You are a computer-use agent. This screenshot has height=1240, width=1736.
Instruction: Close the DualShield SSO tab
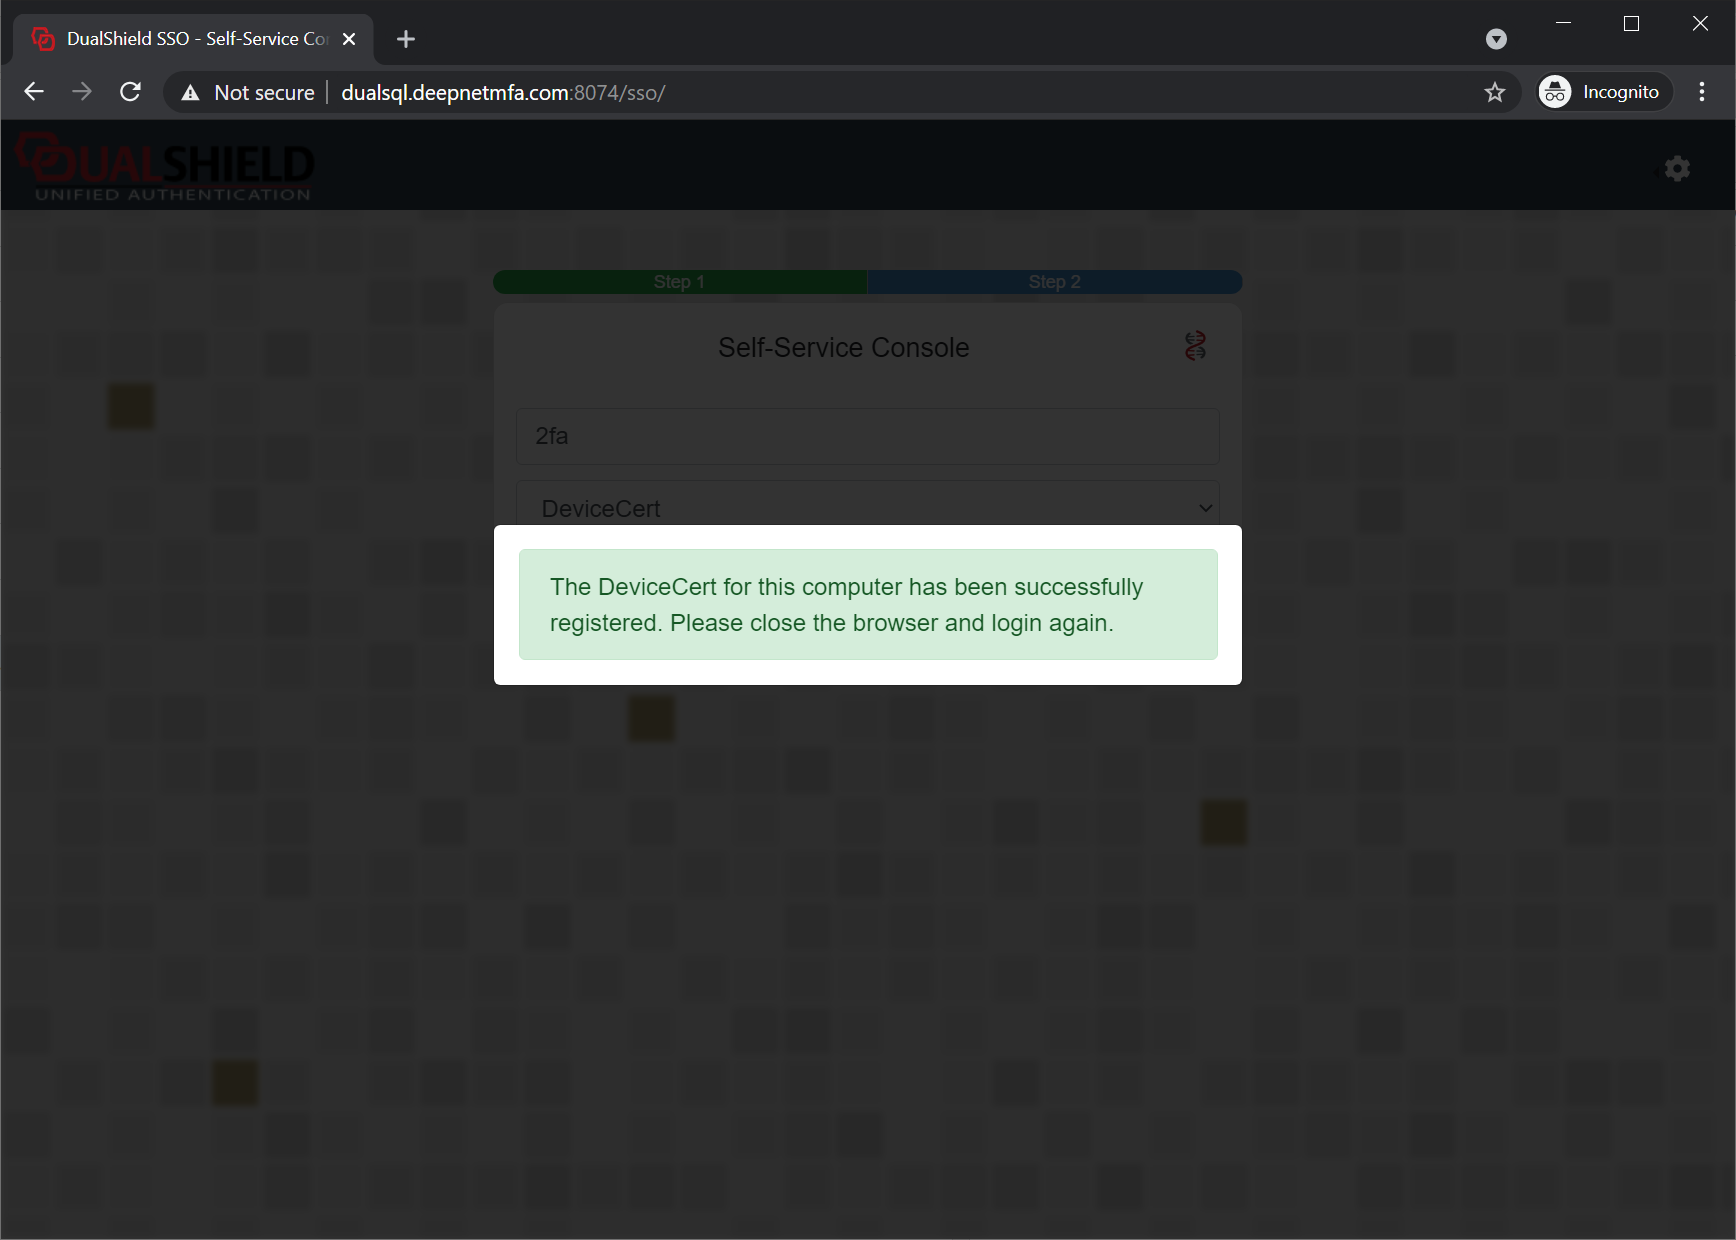pyautogui.click(x=349, y=39)
